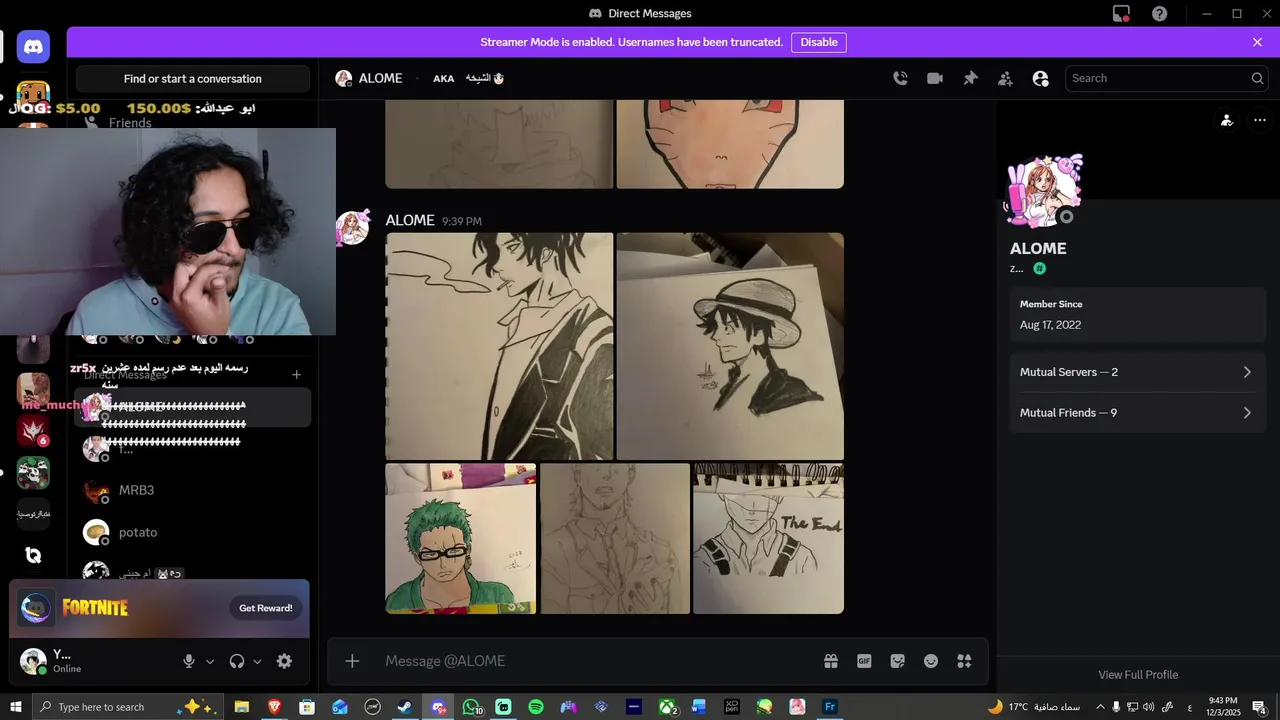The height and width of the screenshot is (720, 1280).
Task: Expand Mutual Friends — 9
Action: tap(1137, 413)
